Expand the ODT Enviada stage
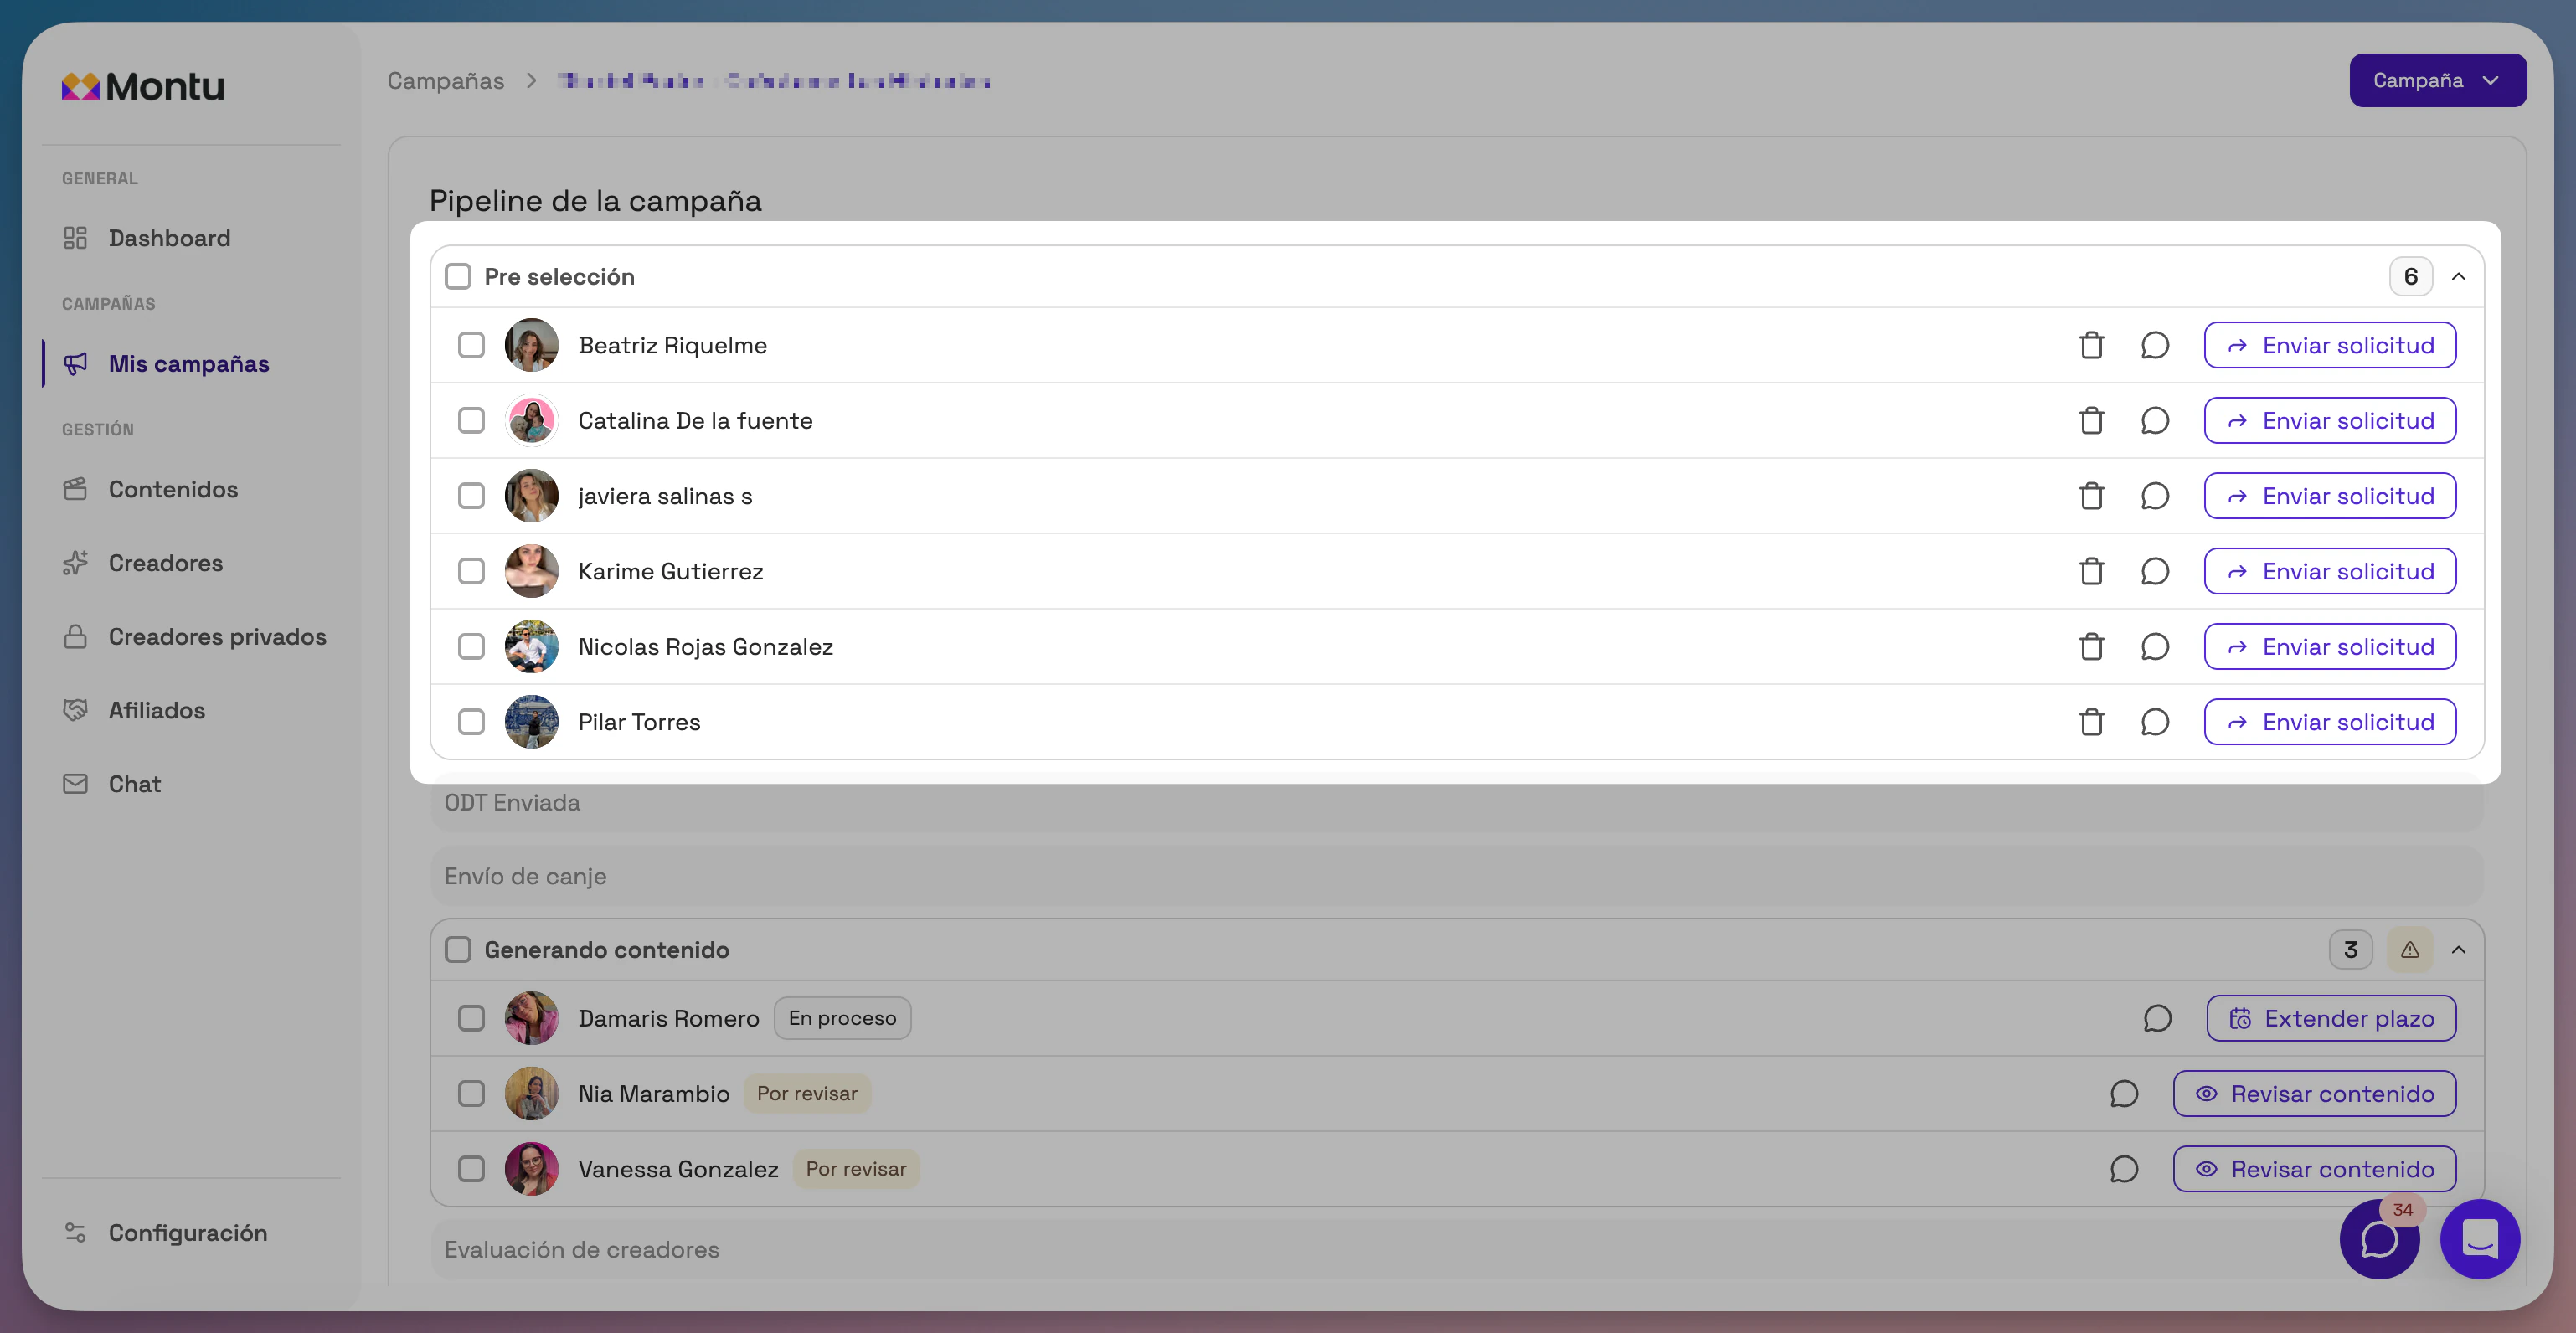 point(1456,802)
